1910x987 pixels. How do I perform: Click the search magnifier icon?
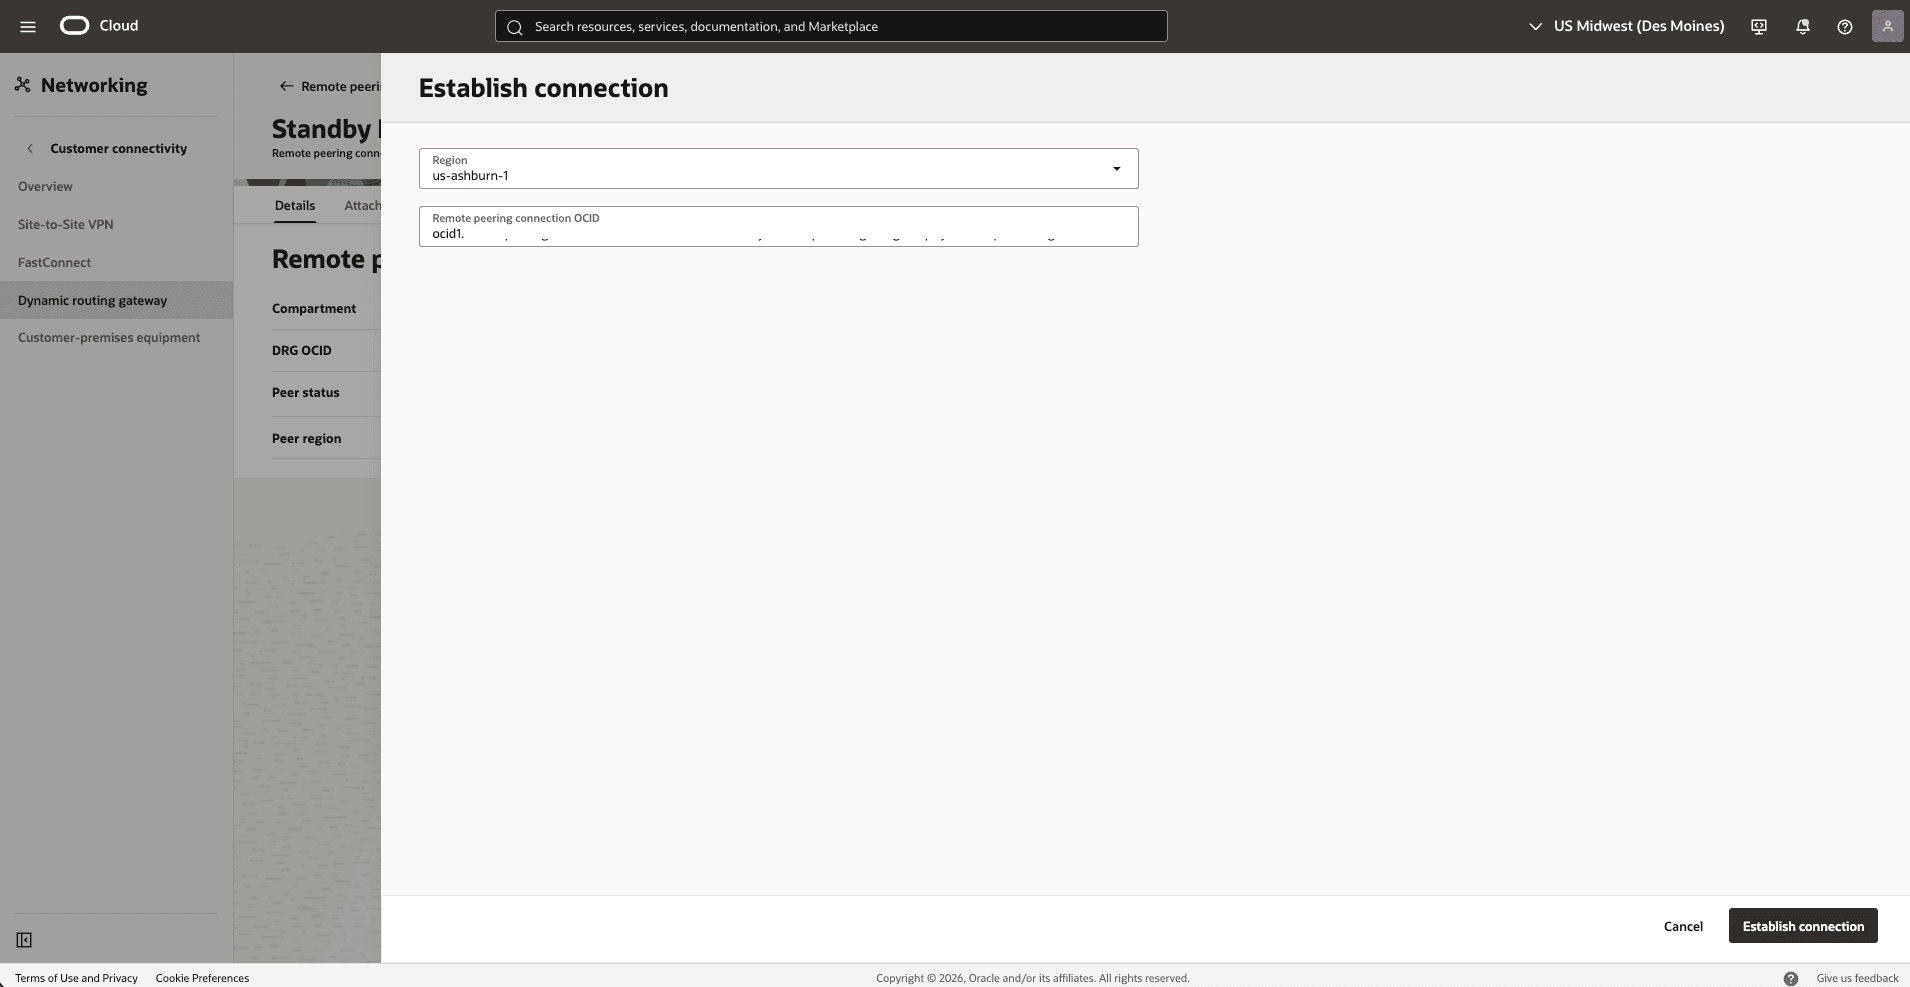(x=515, y=26)
